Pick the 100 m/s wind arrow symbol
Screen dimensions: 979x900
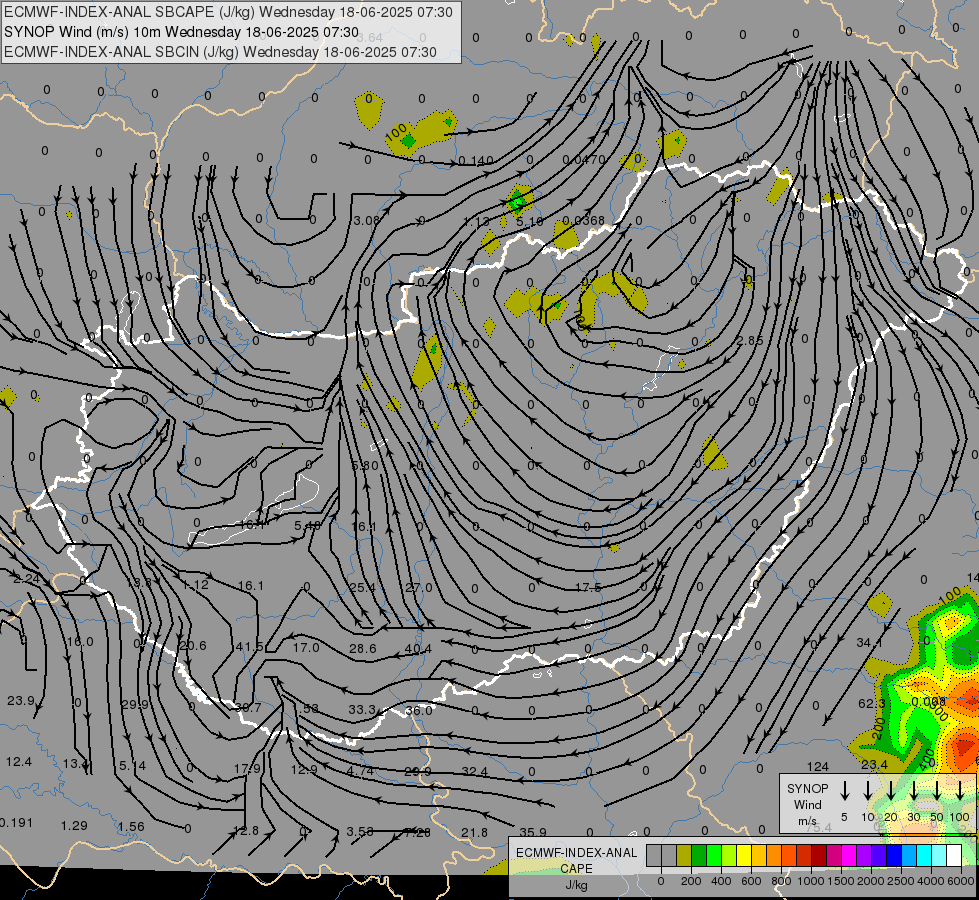click(x=960, y=790)
